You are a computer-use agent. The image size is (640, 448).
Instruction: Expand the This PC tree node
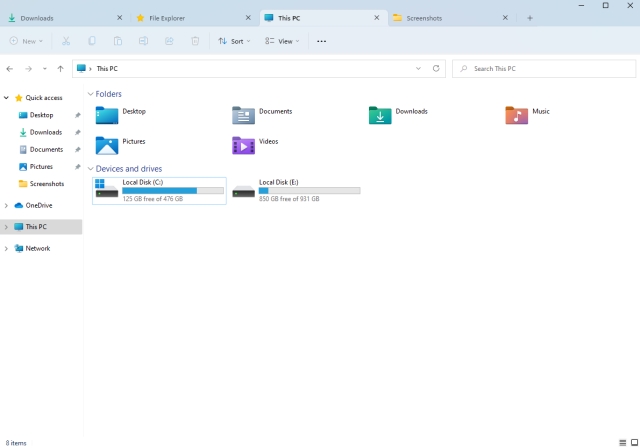point(6,227)
